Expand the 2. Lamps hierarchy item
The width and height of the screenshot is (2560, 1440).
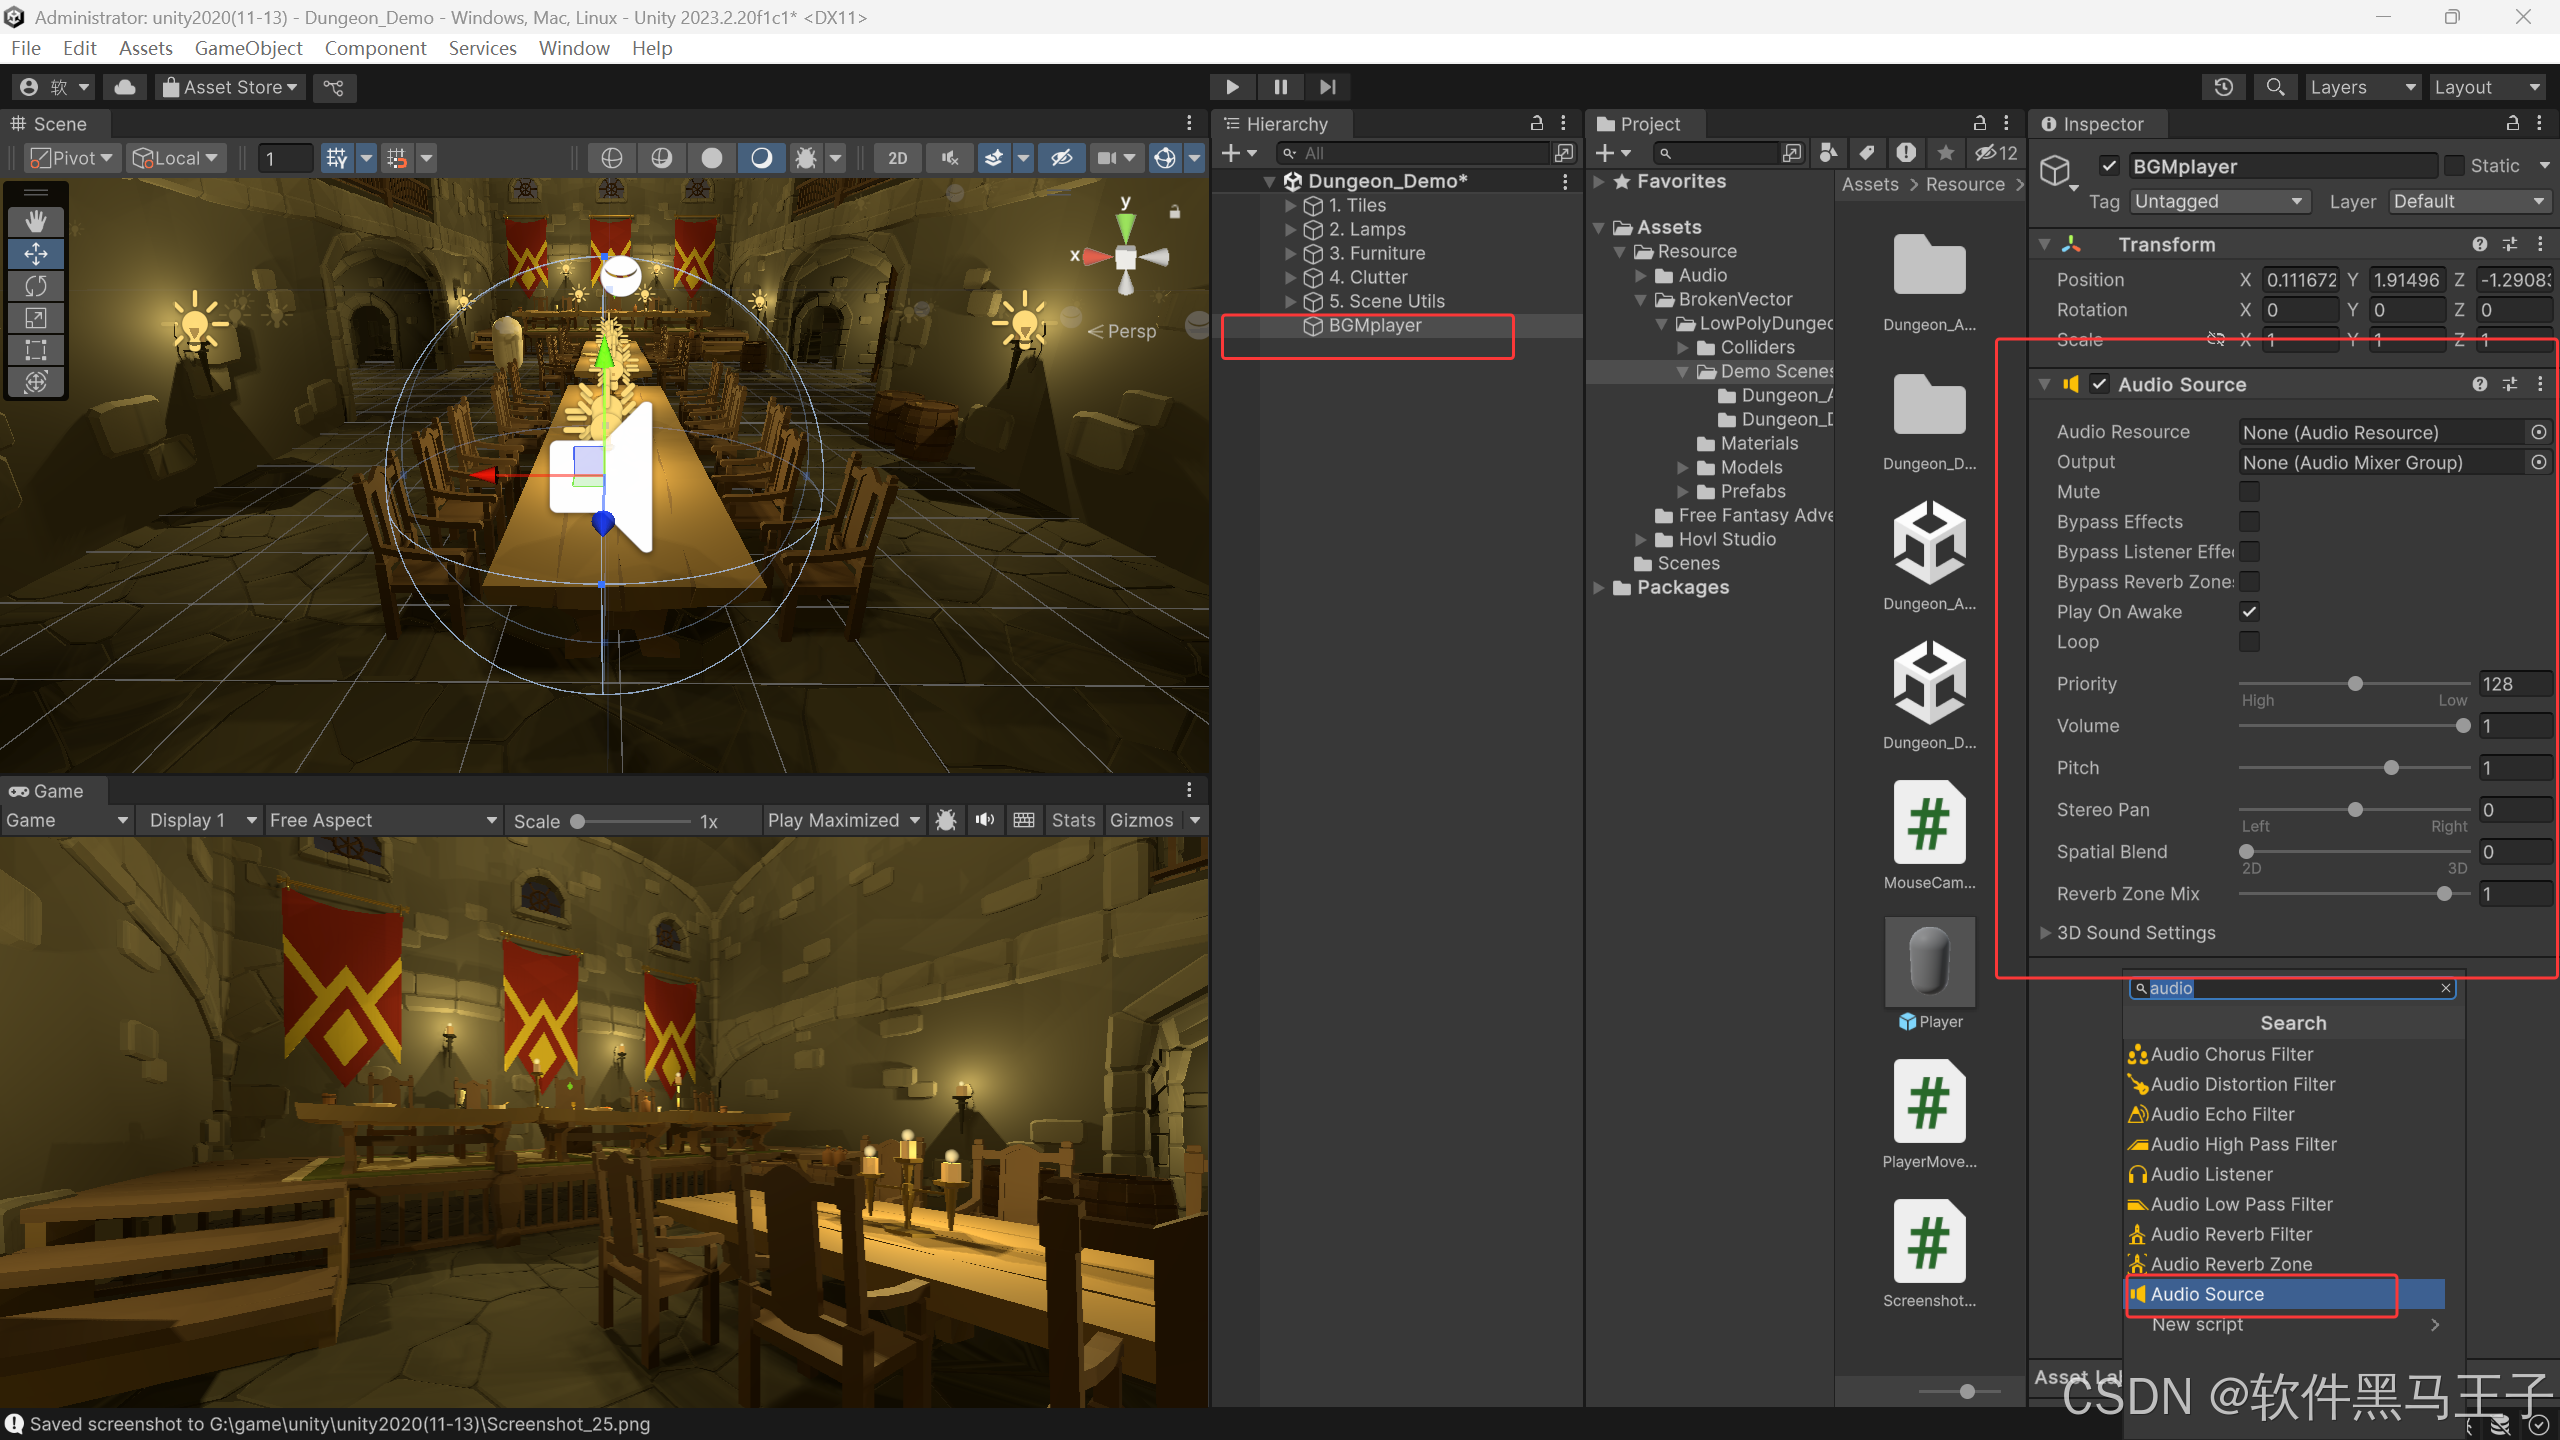pos(1291,229)
